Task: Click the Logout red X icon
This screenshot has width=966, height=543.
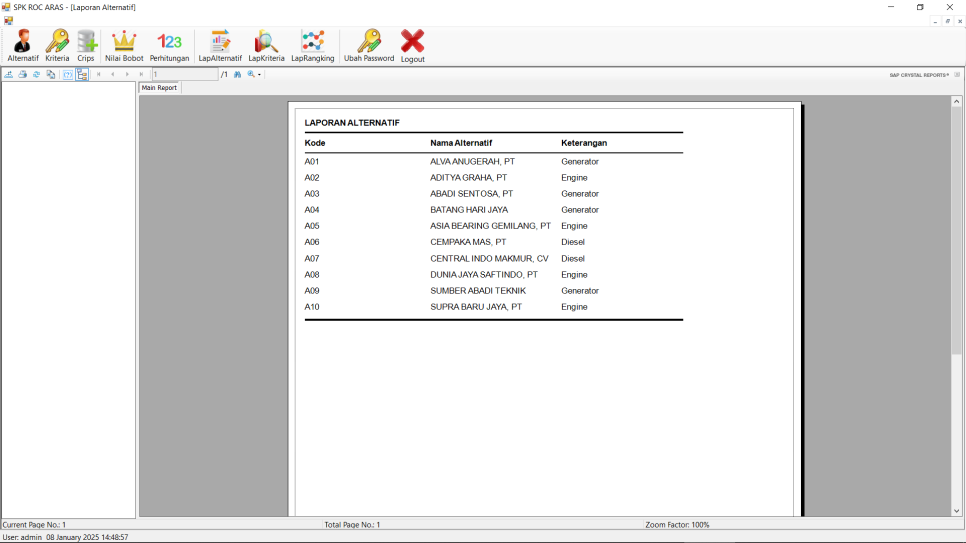Action: pyautogui.click(x=413, y=46)
